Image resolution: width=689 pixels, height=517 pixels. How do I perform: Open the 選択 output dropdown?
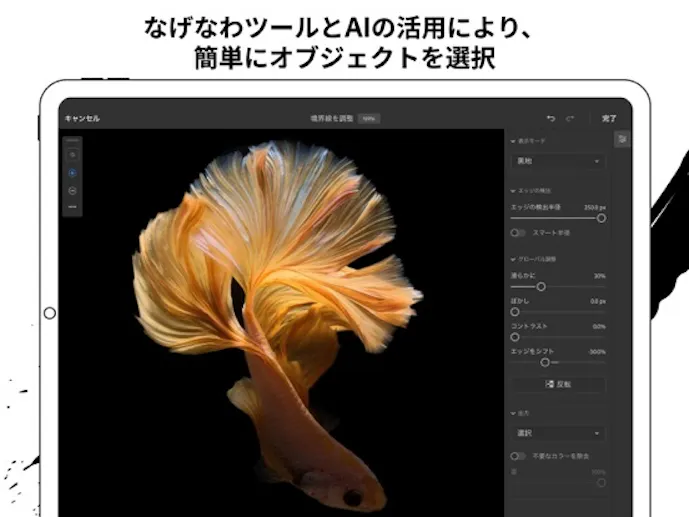[558, 433]
